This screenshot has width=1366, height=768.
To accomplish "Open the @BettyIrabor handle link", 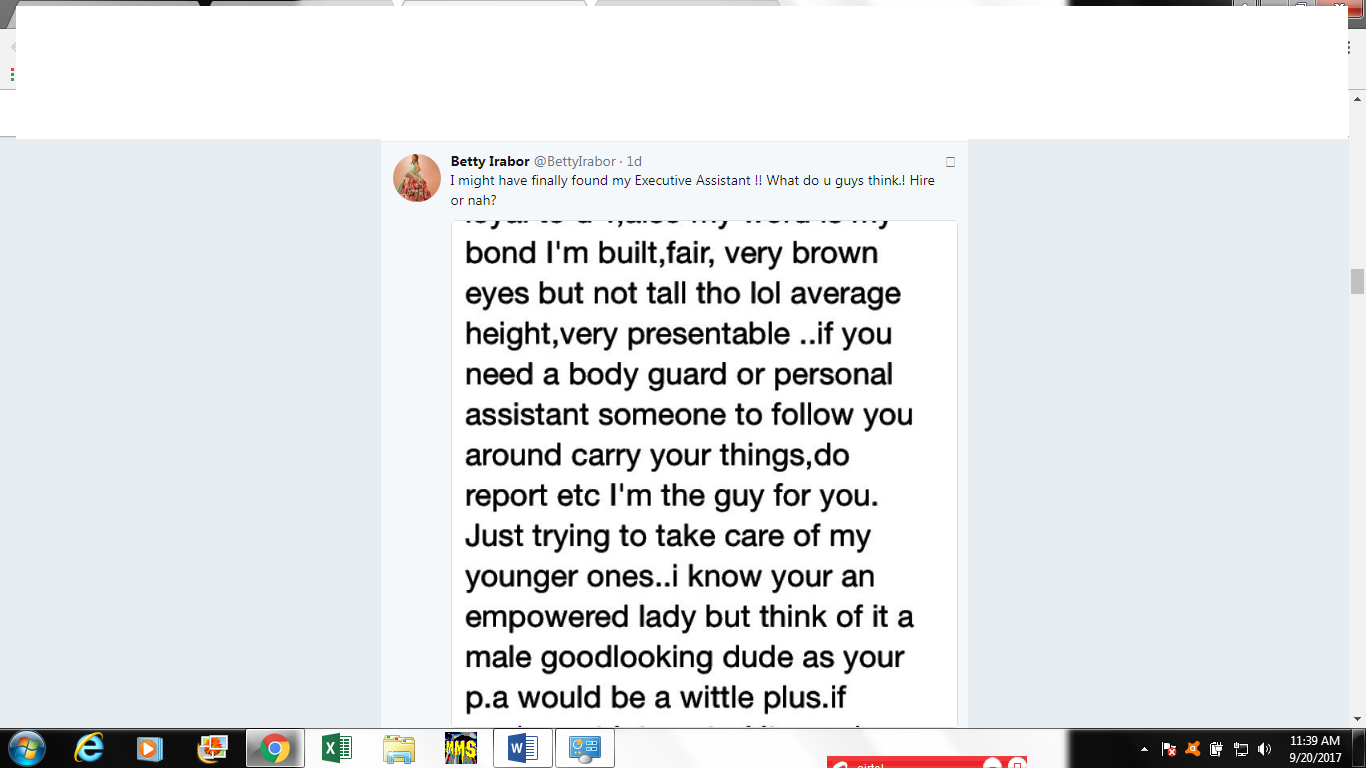I will (x=575, y=161).
